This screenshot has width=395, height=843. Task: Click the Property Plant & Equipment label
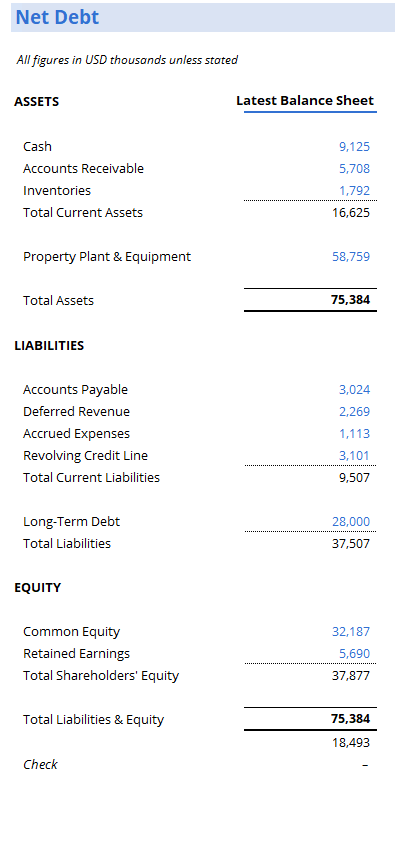107,256
